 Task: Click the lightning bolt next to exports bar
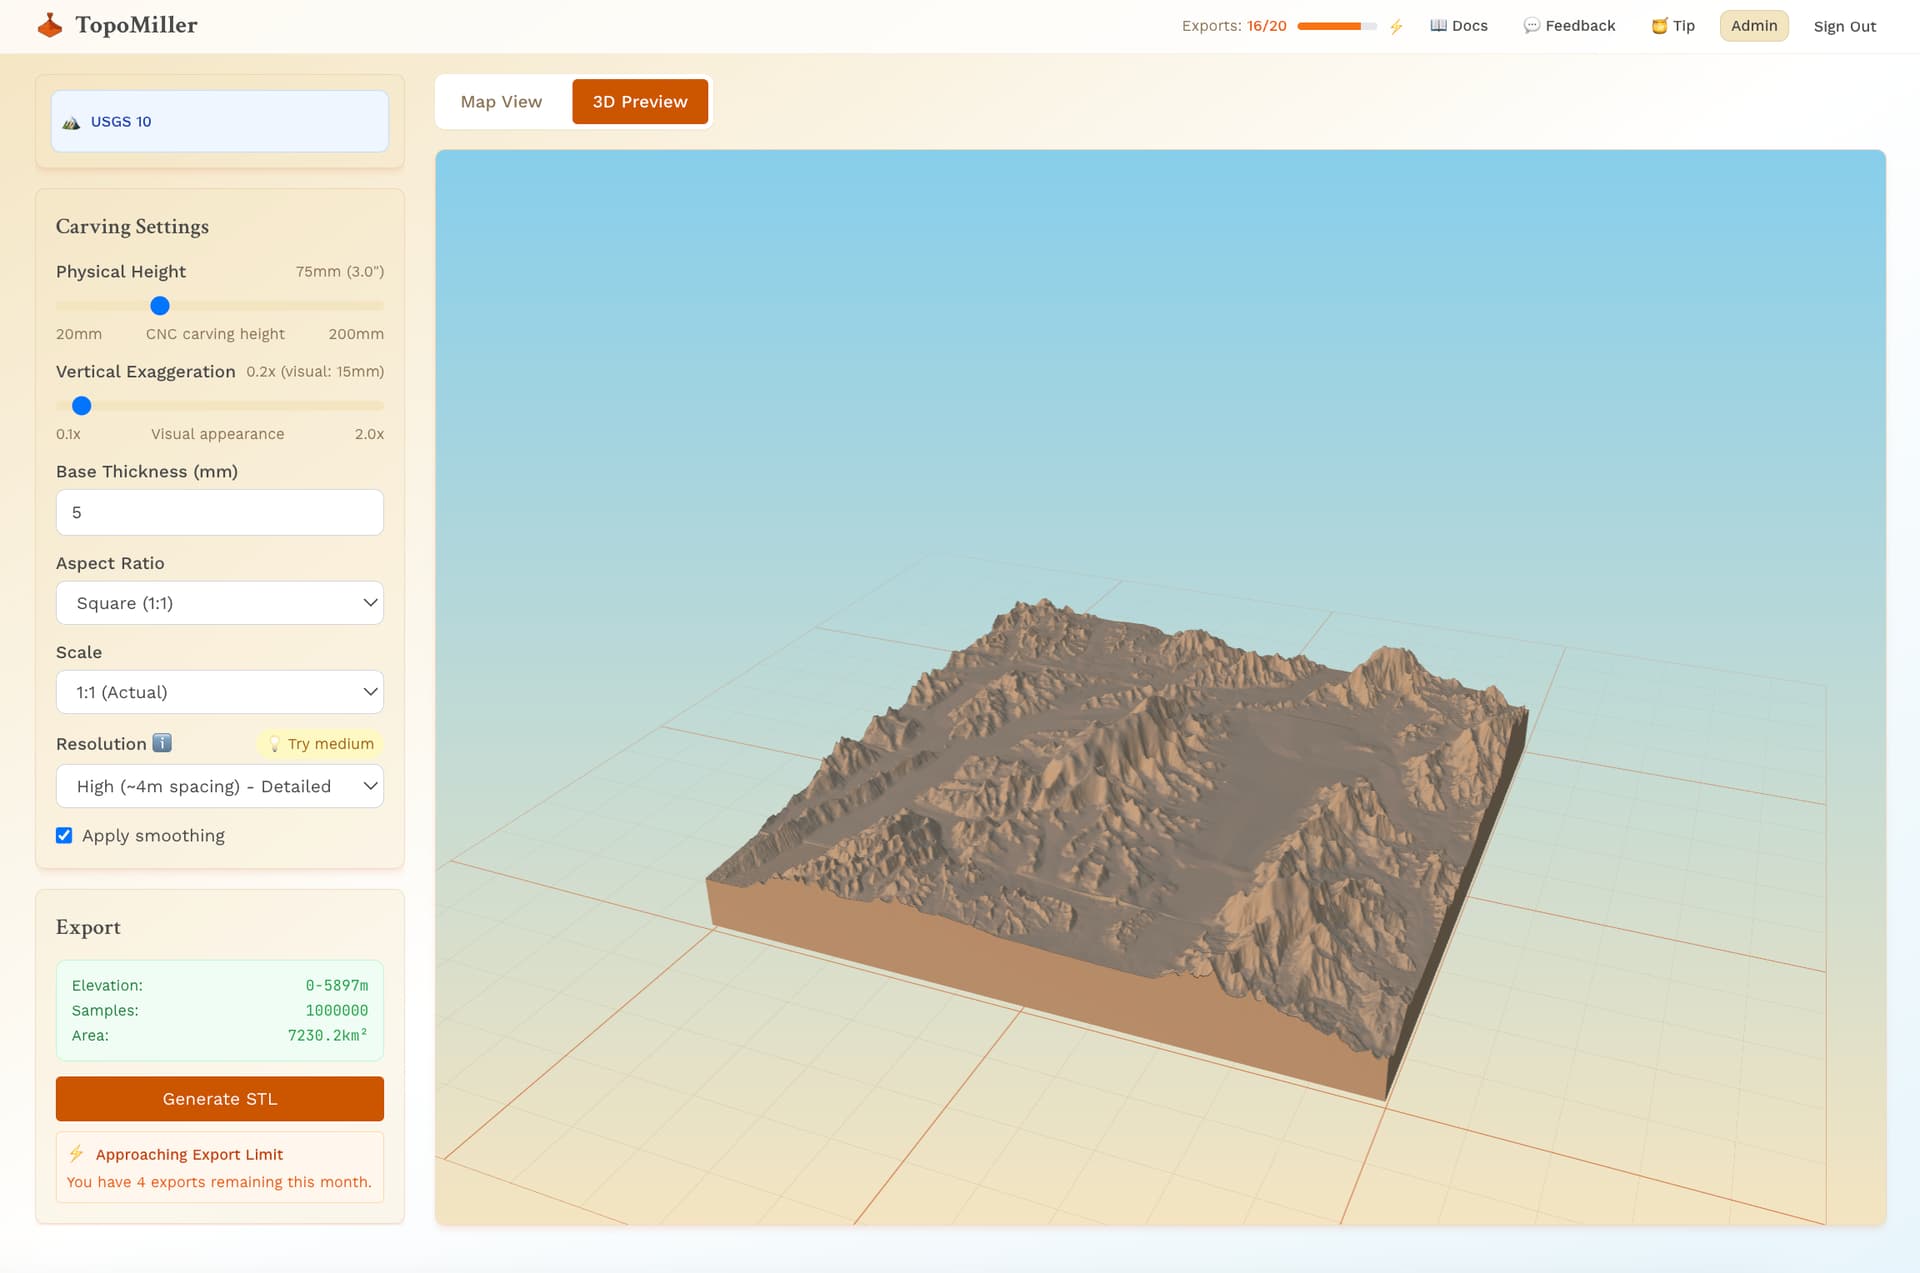[x=1396, y=26]
